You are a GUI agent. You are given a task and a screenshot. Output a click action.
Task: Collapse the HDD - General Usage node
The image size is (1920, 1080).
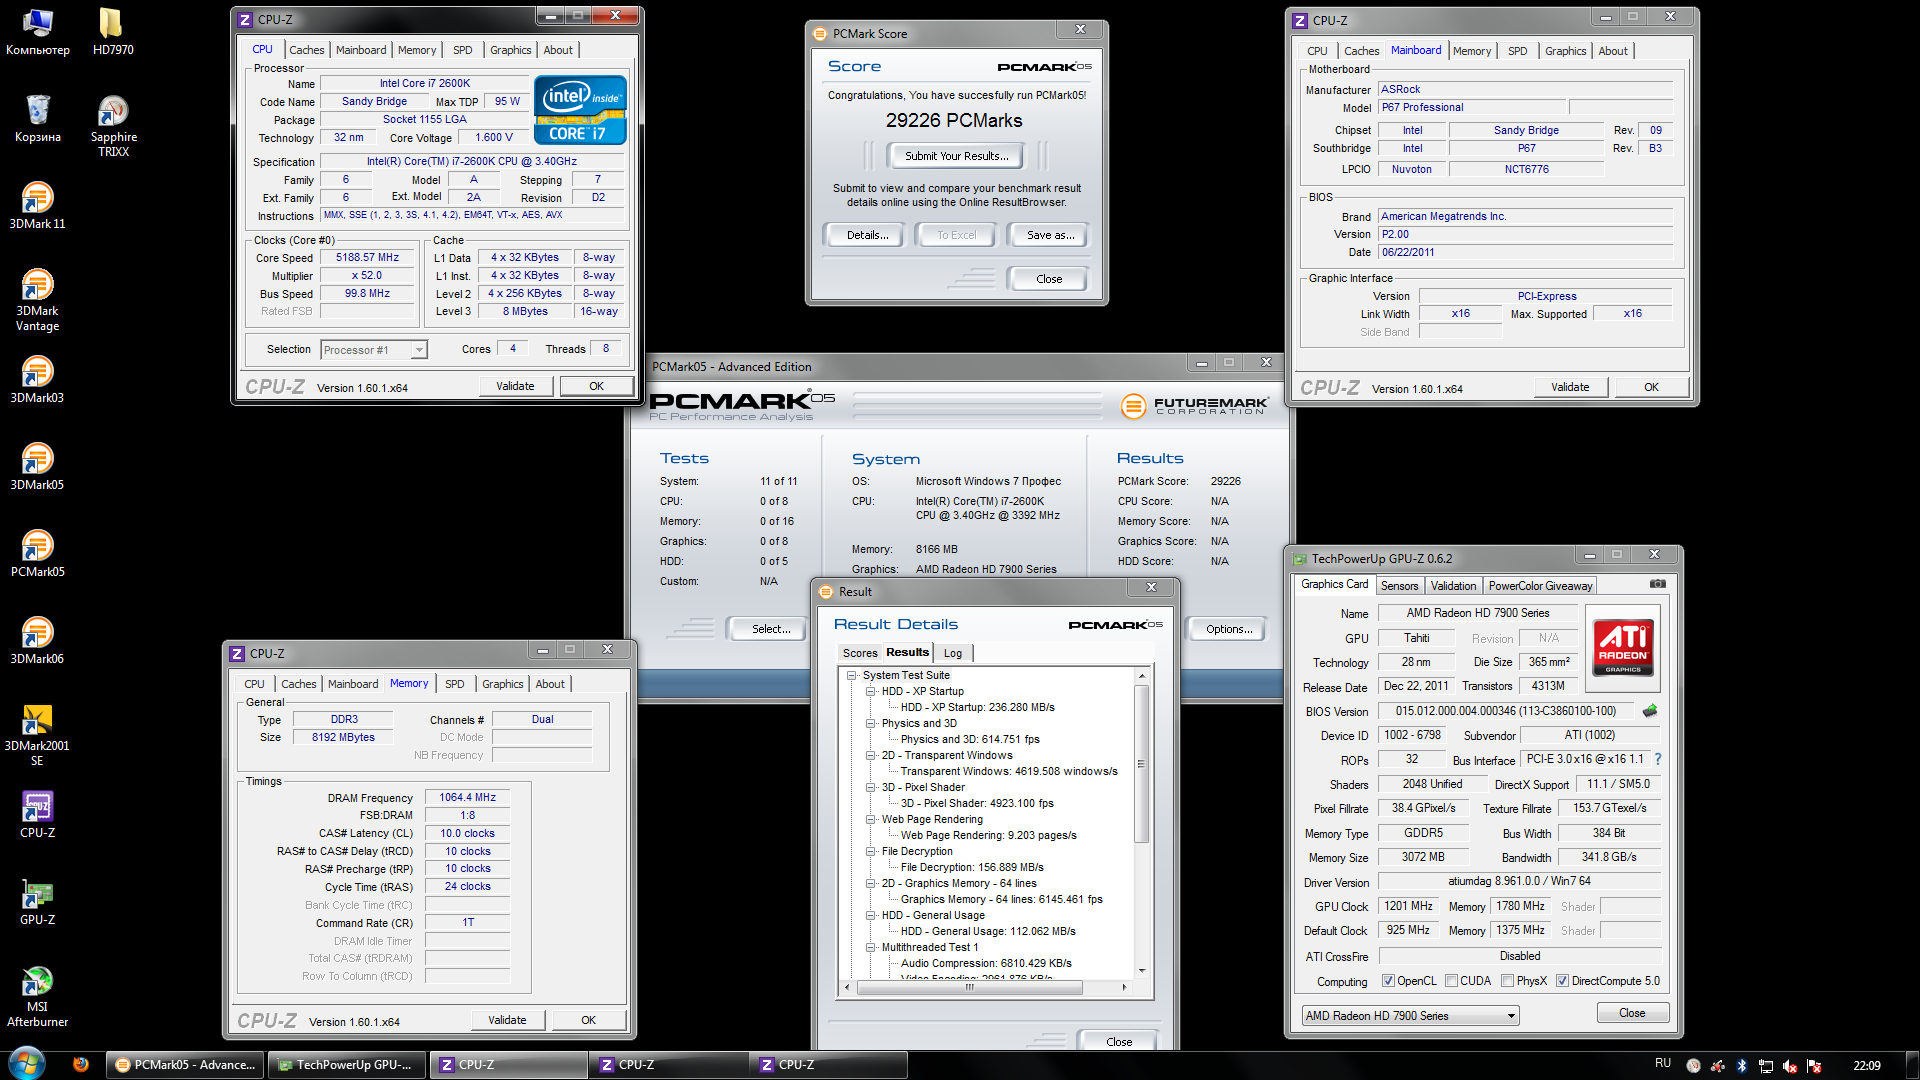click(x=871, y=916)
